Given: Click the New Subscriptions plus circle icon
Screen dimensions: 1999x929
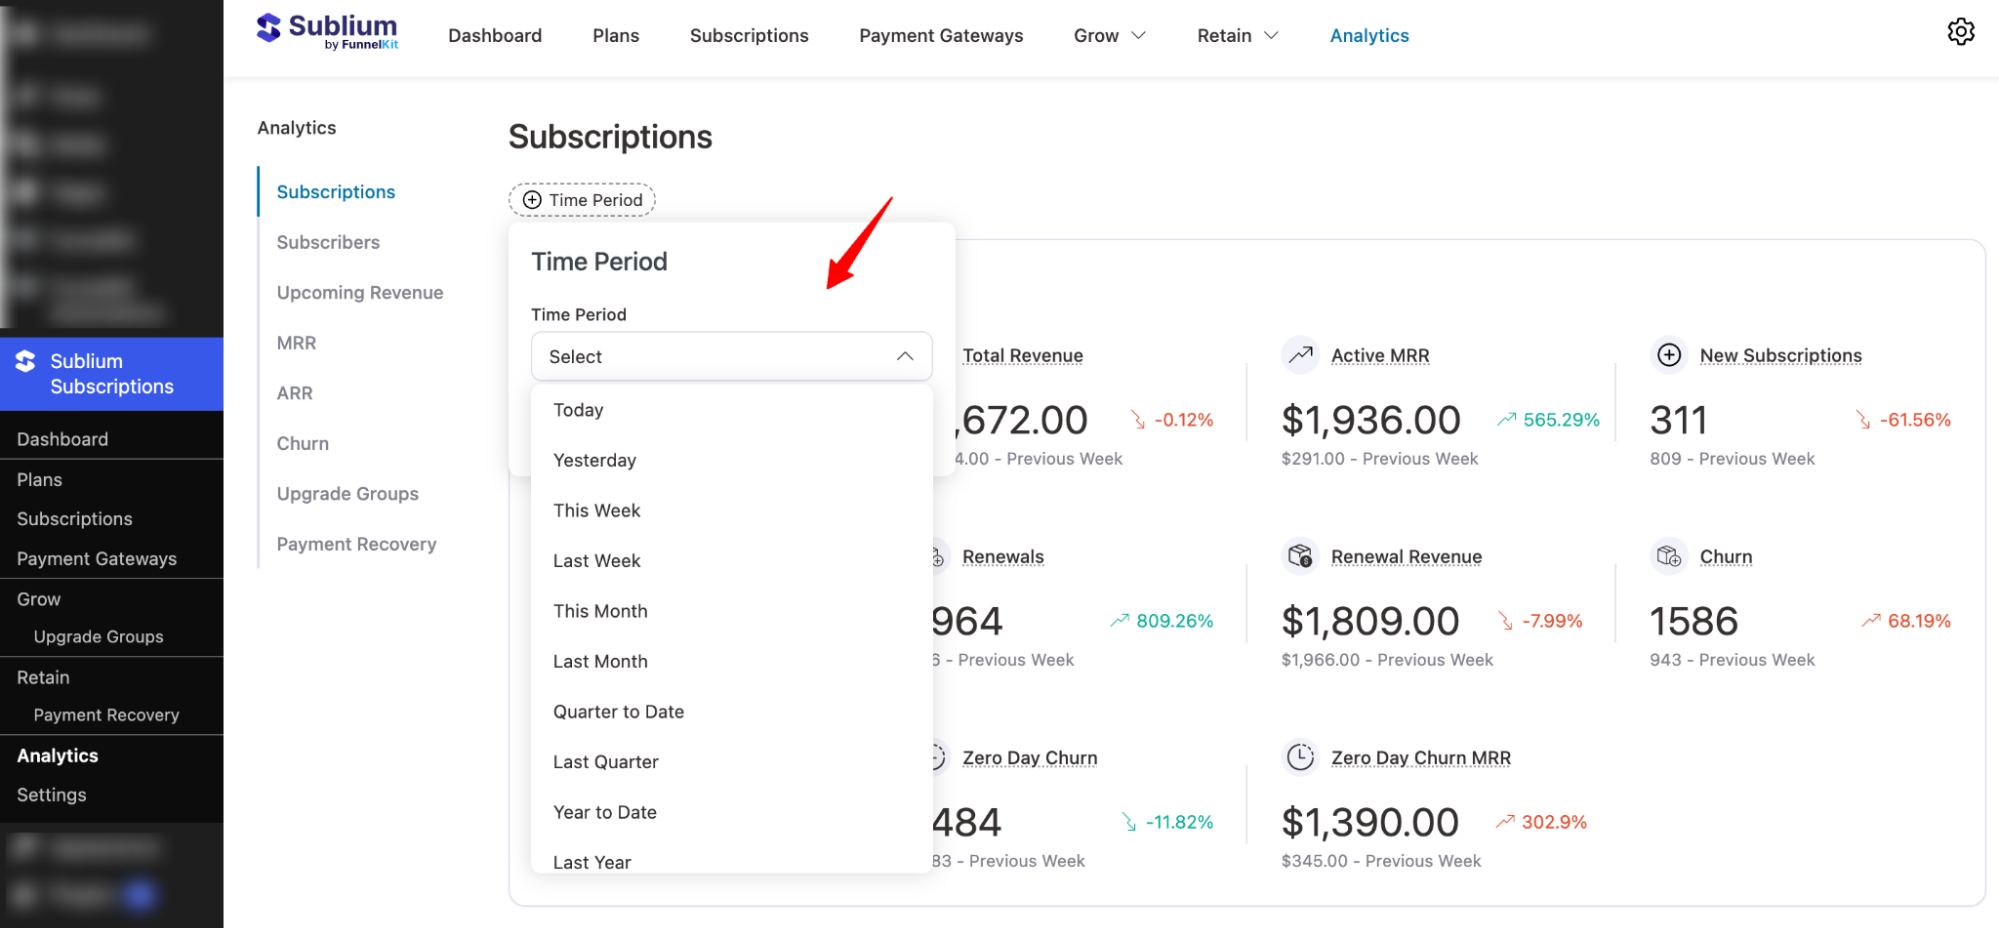Looking at the screenshot, I should pyautogui.click(x=1669, y=354).
